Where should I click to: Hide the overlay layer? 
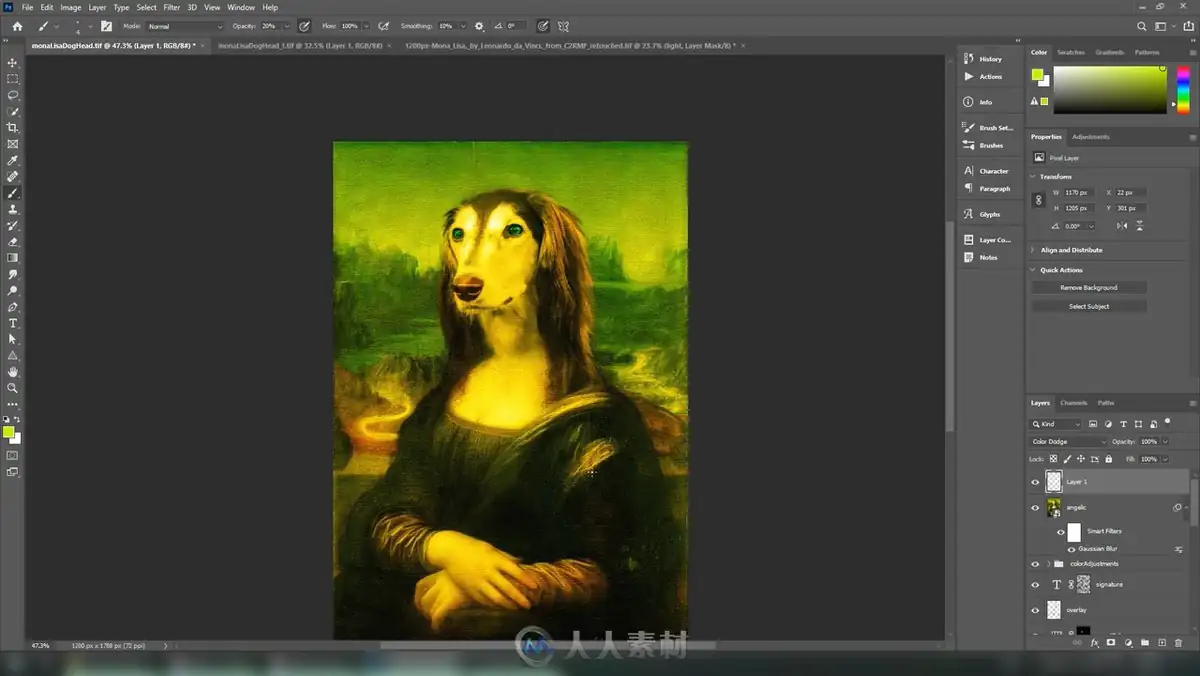pos(1035,610)
